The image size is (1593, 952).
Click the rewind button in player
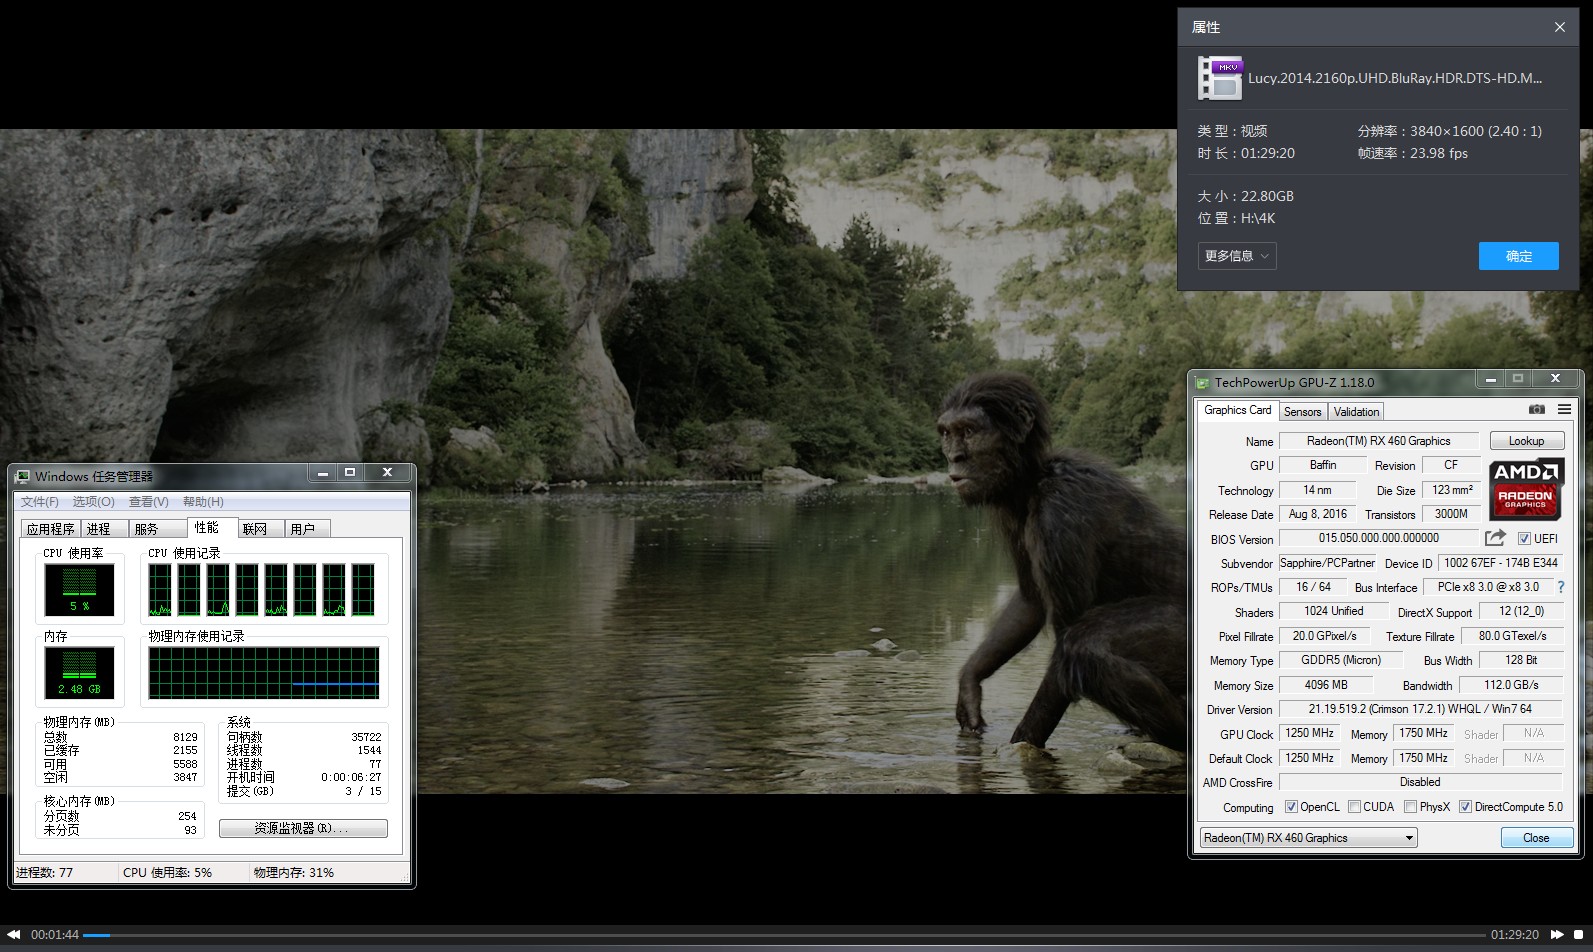(14, 935)
